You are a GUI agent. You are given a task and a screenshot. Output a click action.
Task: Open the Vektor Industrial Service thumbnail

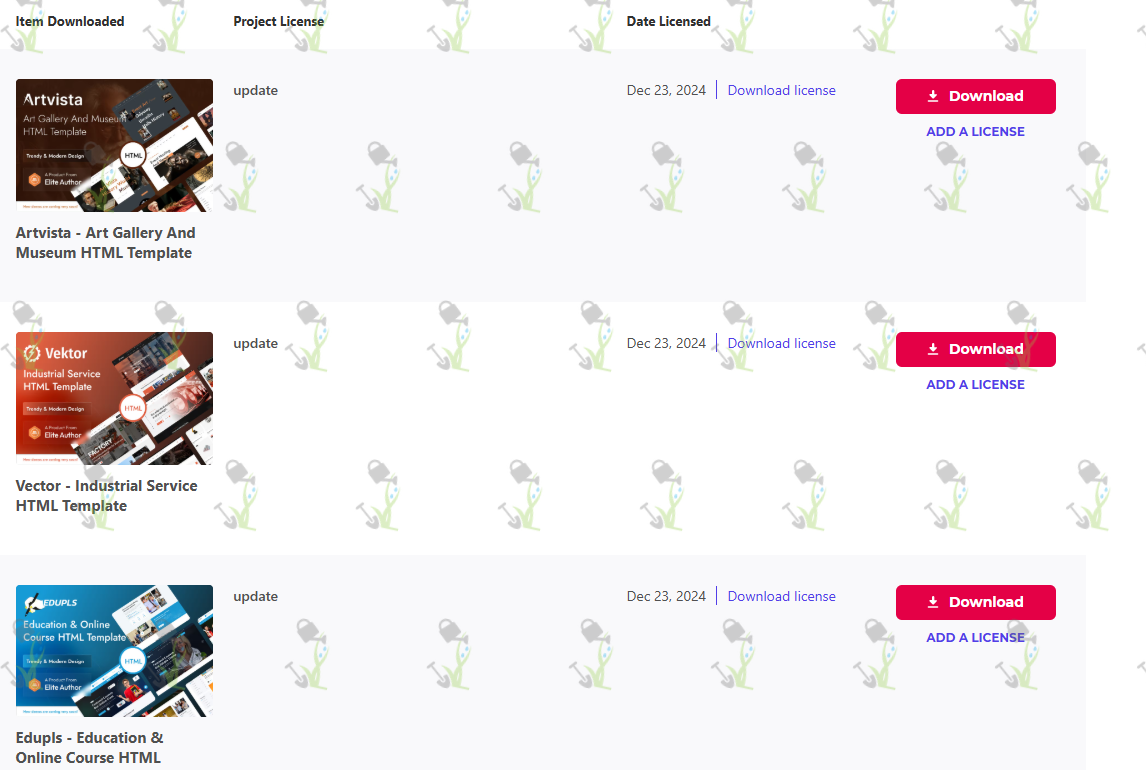(115, 398)
